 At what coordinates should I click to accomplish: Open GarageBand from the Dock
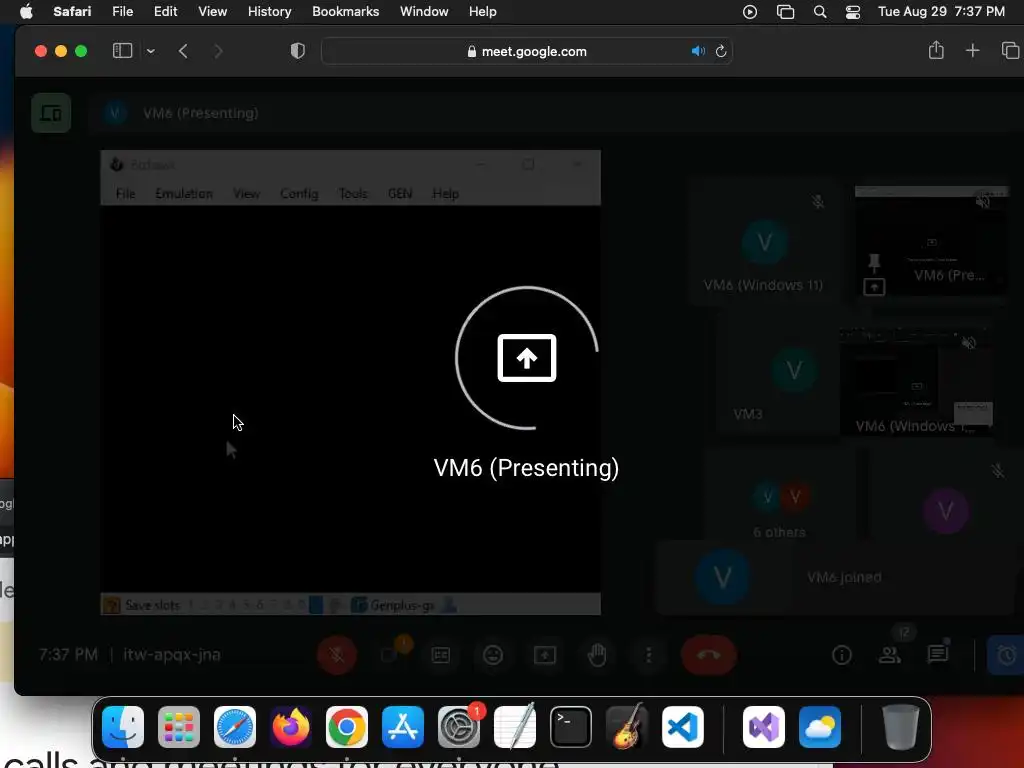click(627, 727)
